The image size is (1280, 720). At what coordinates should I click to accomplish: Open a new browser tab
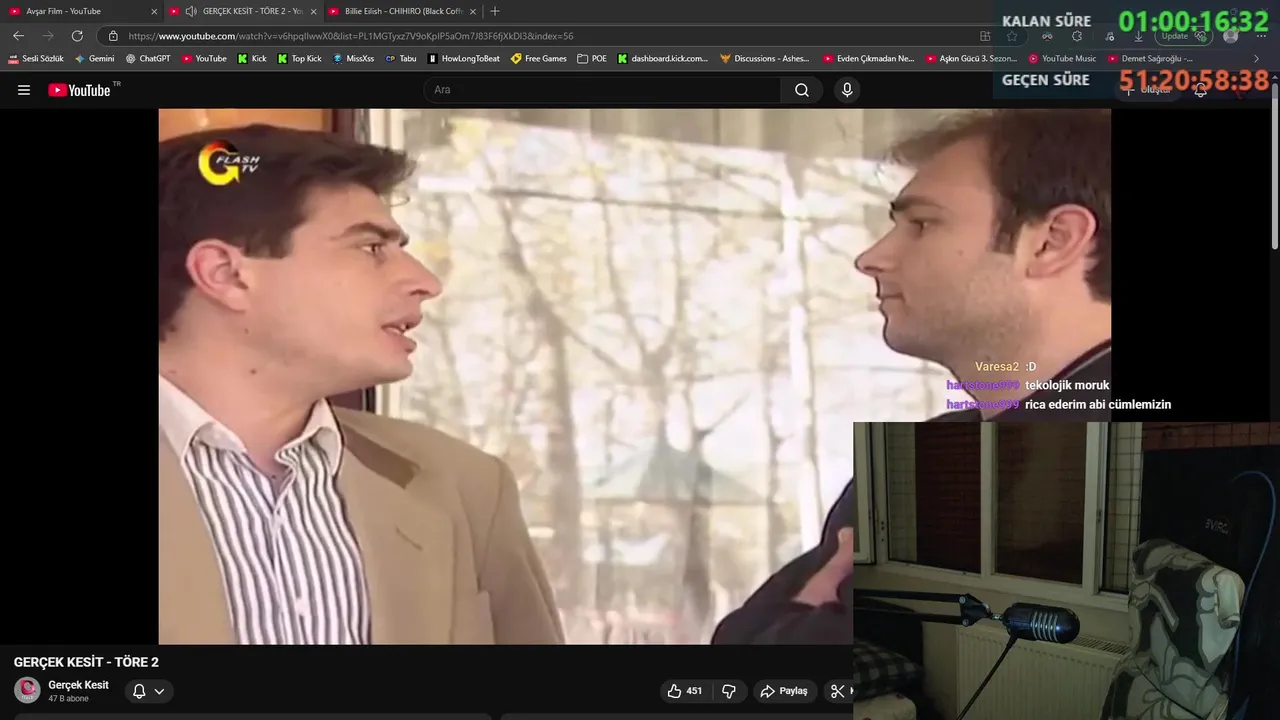[x=495, y=11]
